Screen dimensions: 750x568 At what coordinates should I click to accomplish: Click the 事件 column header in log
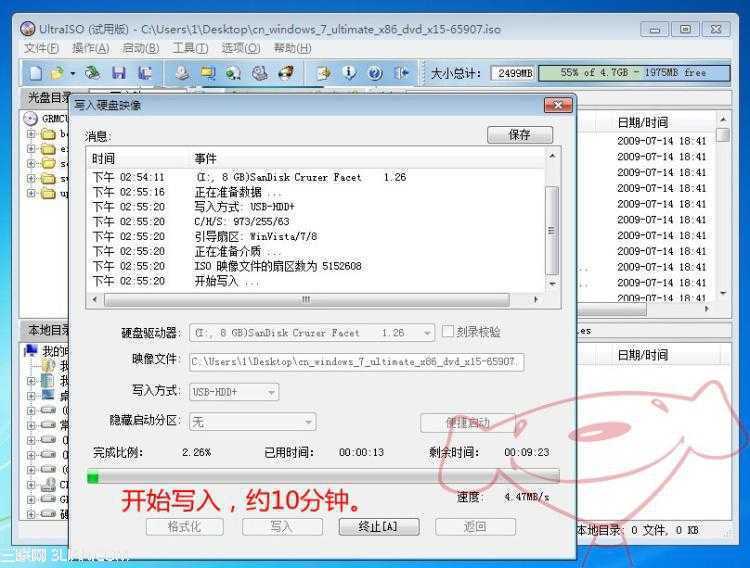206,159
